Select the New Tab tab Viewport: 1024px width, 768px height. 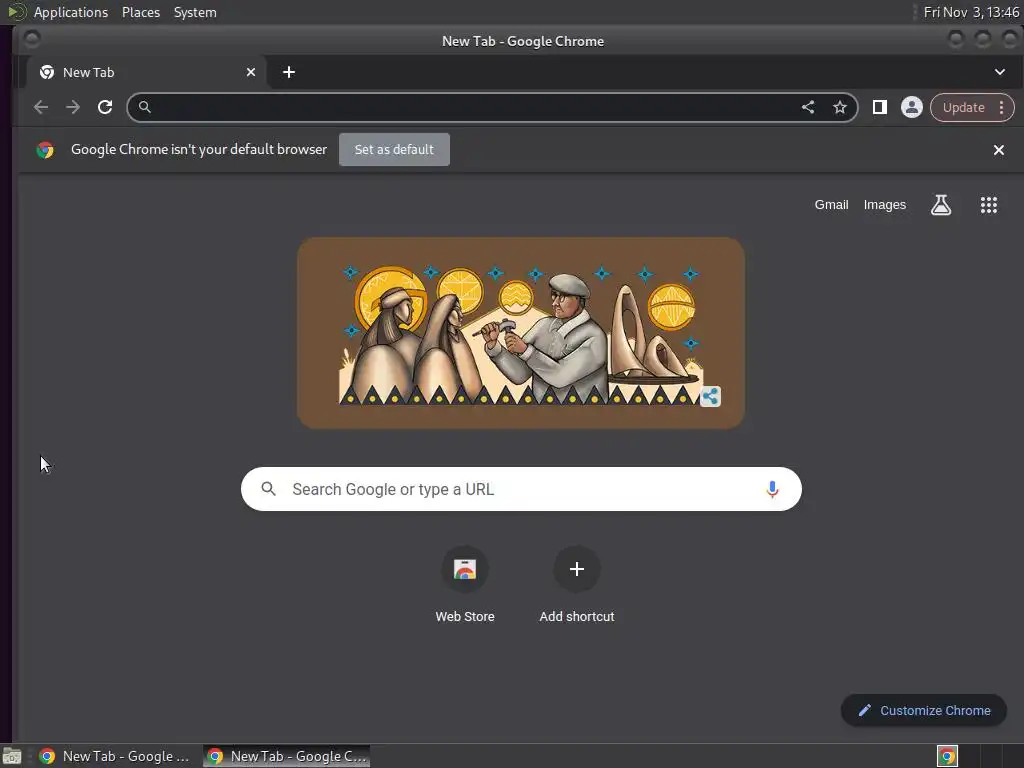click(147, 72)
